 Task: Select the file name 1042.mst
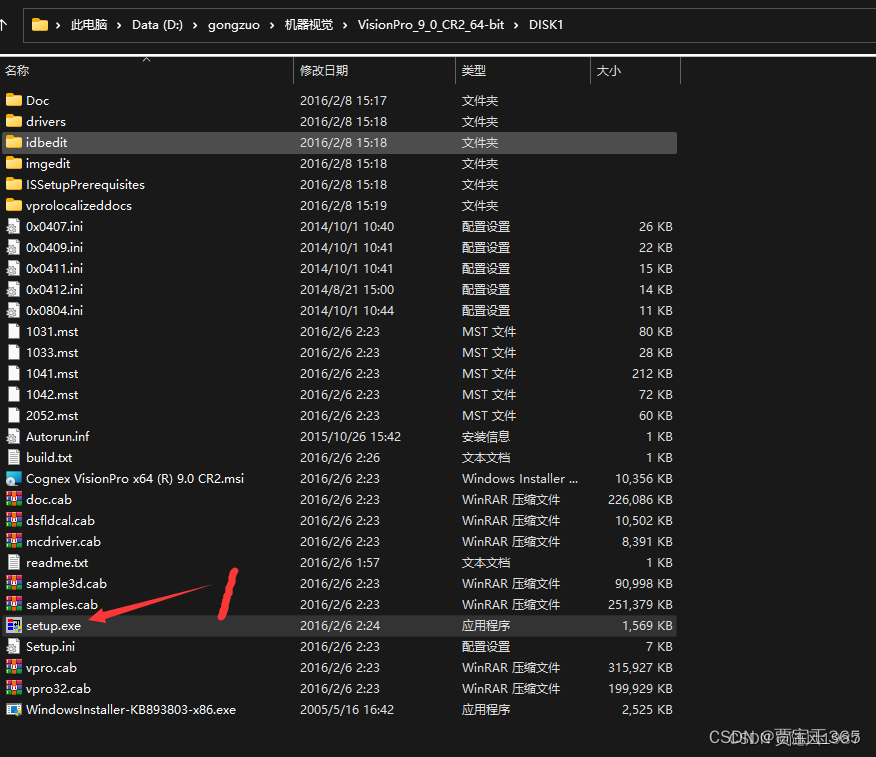[x=52, y=394]
